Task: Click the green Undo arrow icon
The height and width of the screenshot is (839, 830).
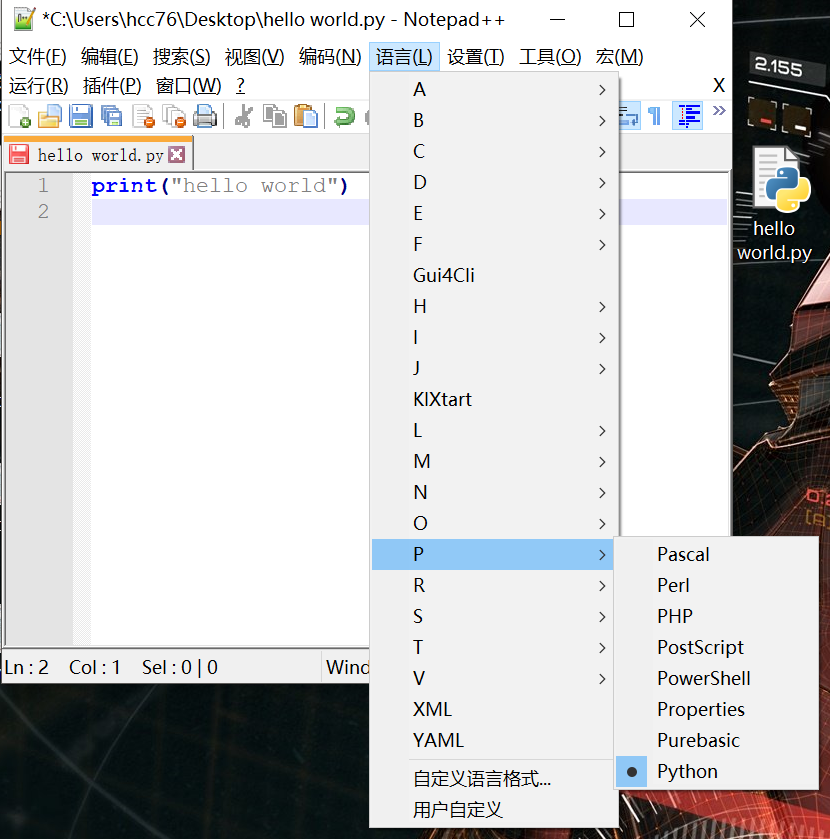Action: [x=344, y=116]
